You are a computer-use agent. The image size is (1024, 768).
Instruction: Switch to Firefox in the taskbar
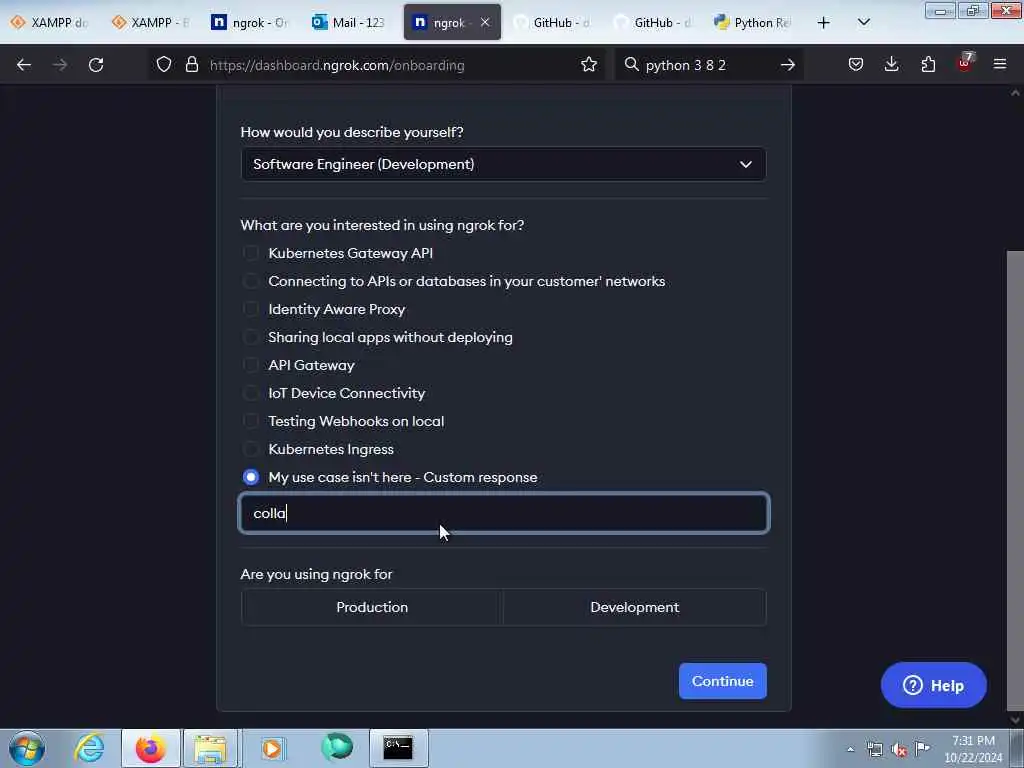coord(150,748)
